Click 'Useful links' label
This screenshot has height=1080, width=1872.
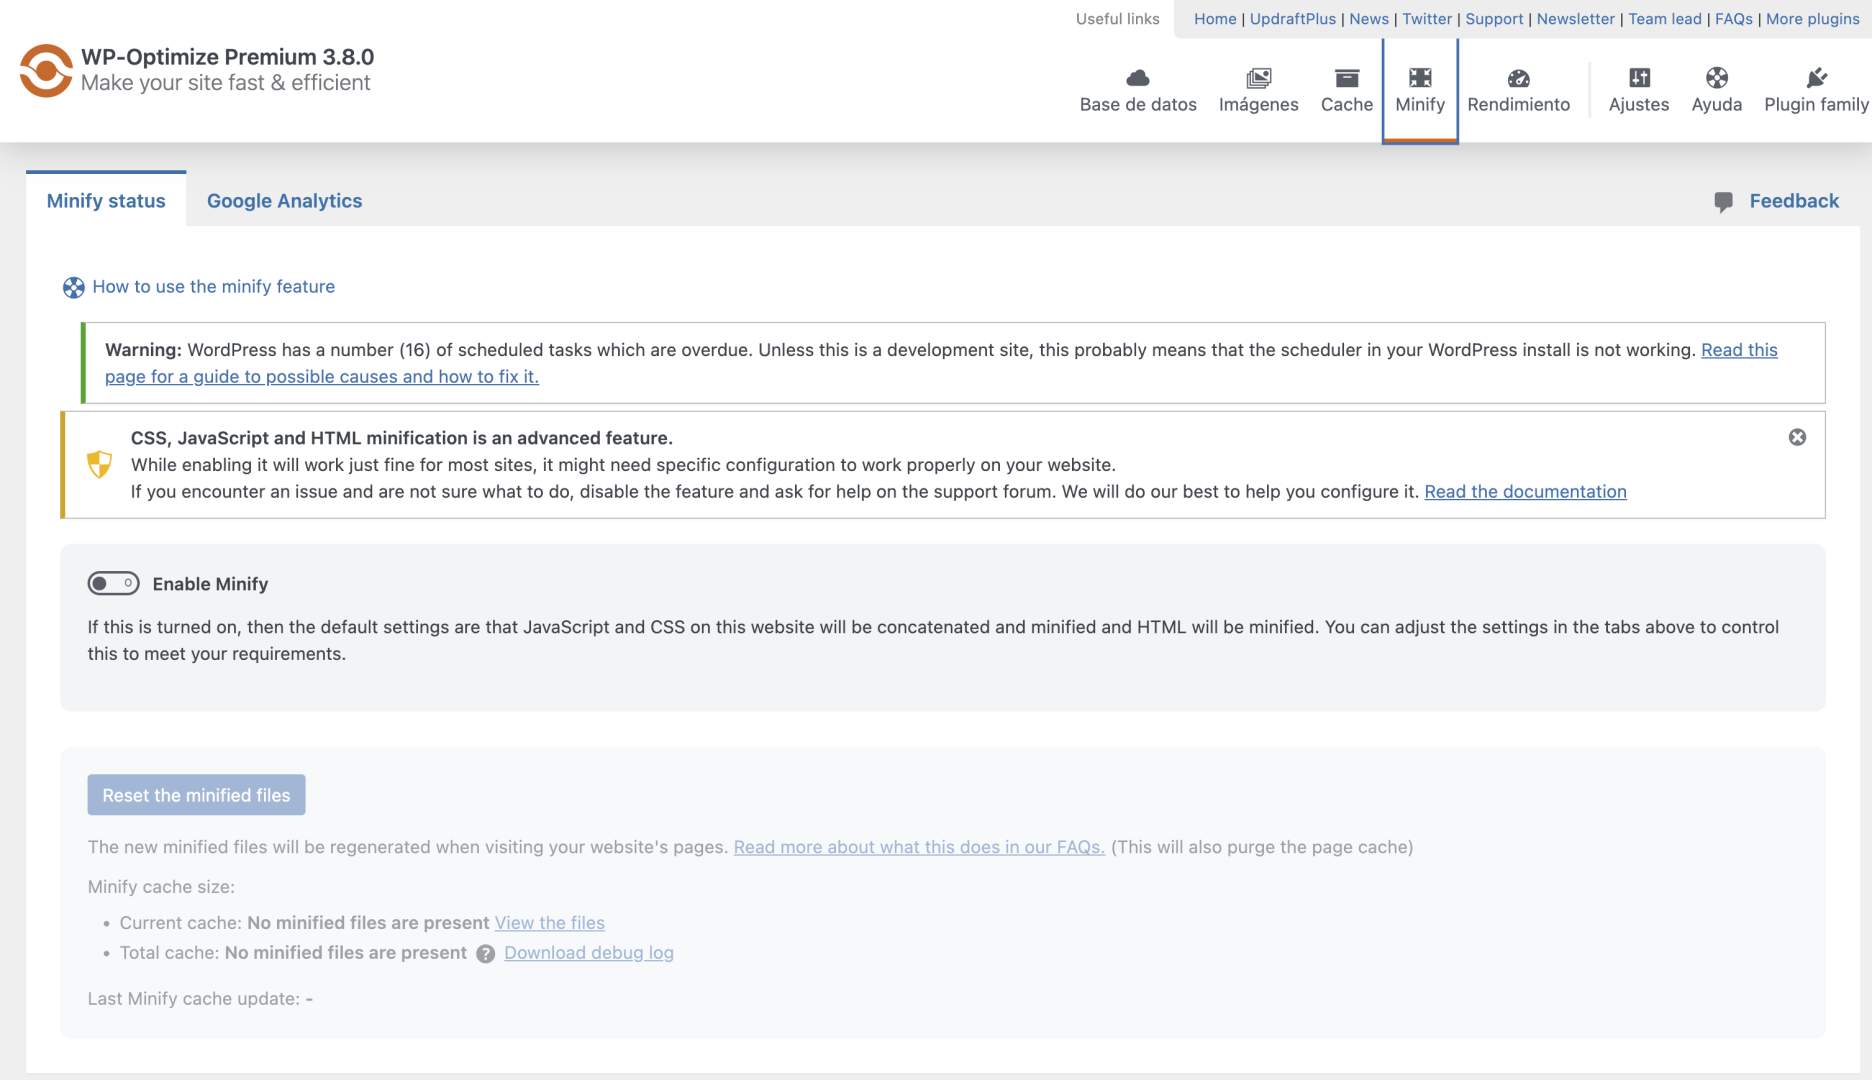(x=1117, y=18)
